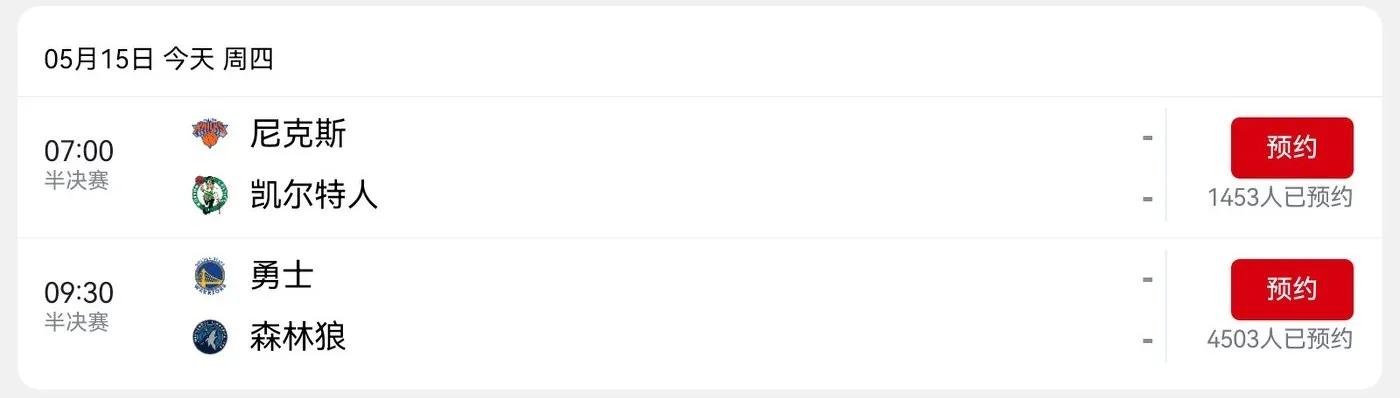Click the 半决赛 label under 09:30
Screen dimensions: 1400x398
[76, 322]
